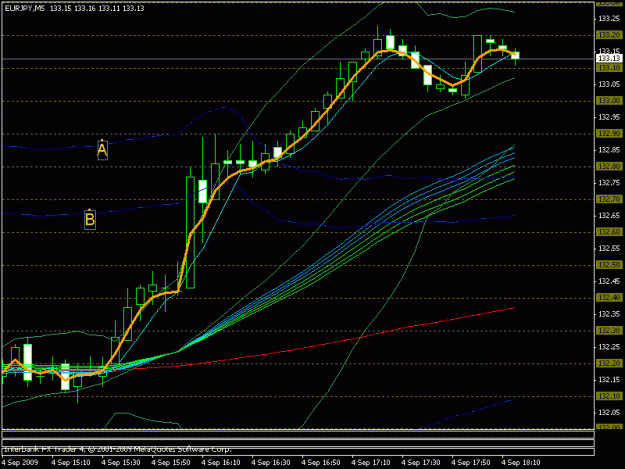Click the highlighted 132.30 price level label
The image size is (625, 469).
tap(609, 330)
